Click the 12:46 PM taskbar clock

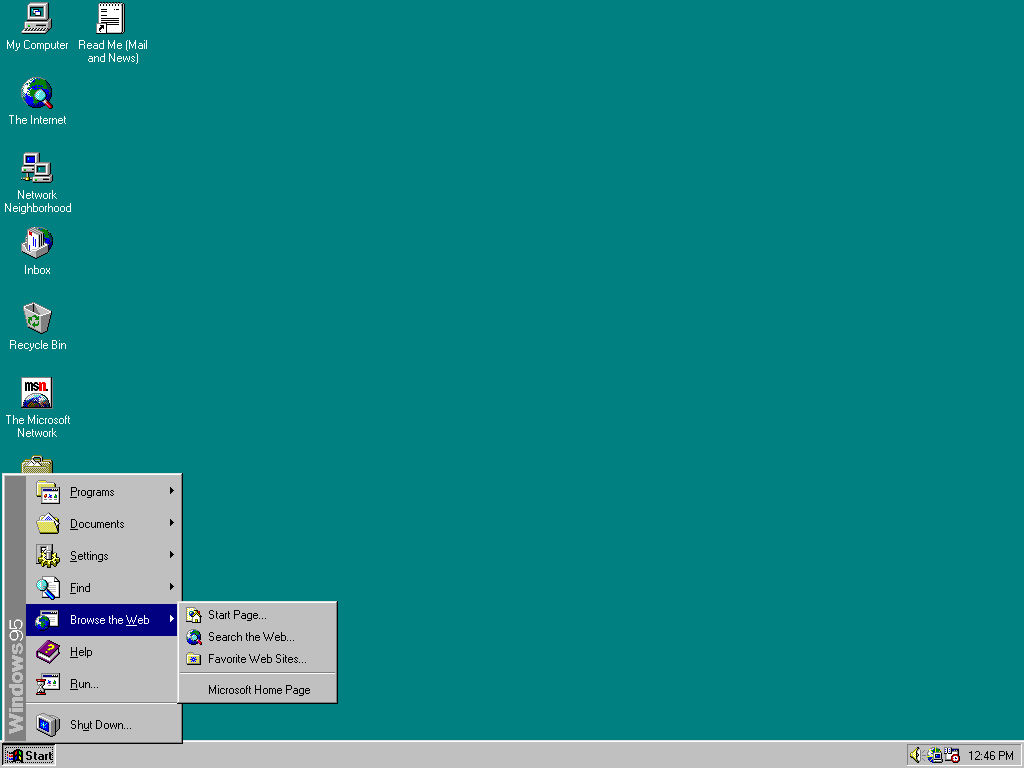coord(991,756)
